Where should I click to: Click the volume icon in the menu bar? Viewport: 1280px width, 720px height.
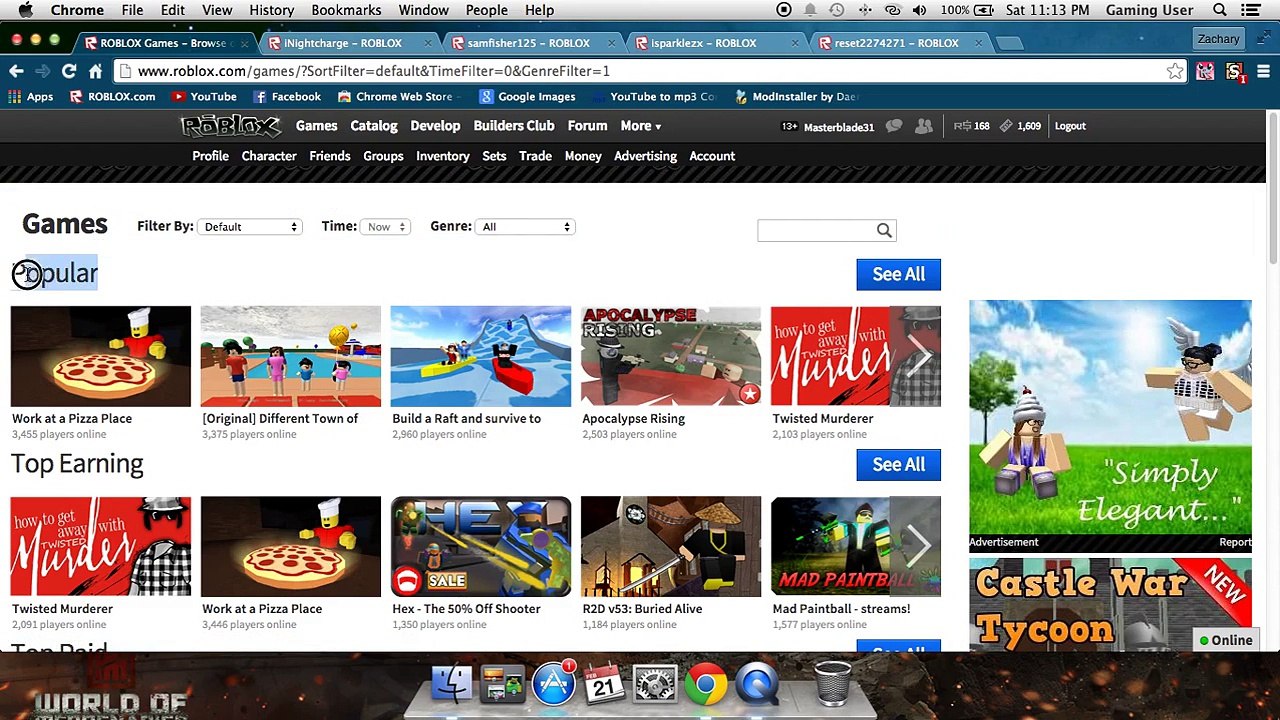(919, 10)
